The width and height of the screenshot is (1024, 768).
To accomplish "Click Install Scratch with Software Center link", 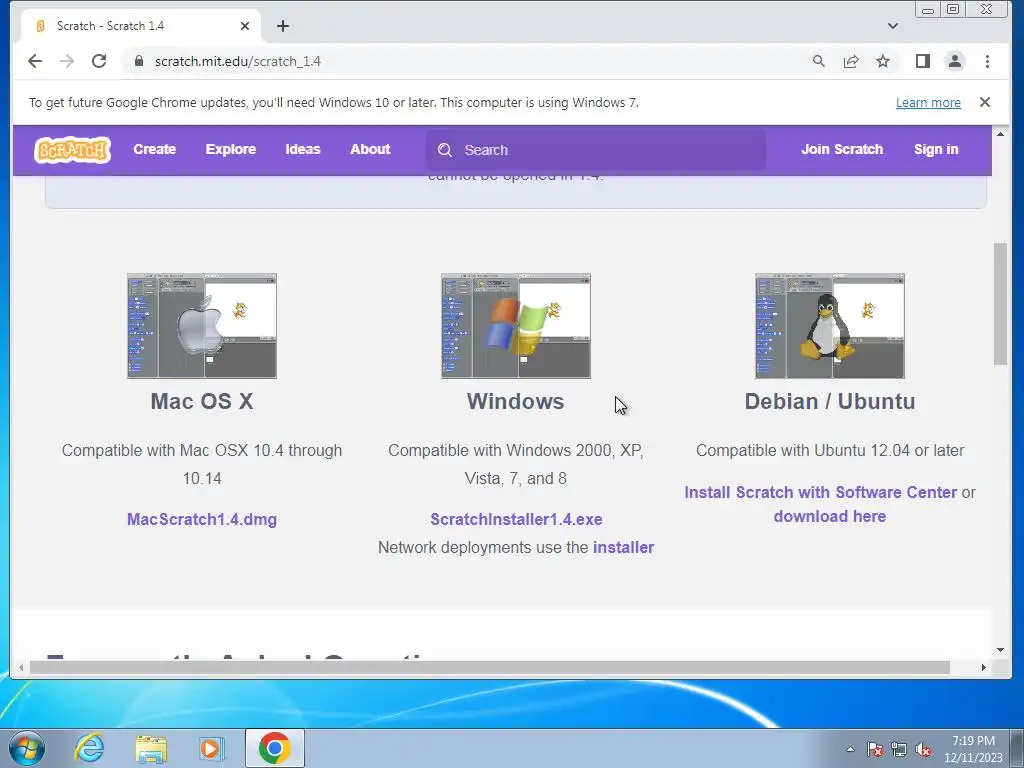I will [820, 492].
